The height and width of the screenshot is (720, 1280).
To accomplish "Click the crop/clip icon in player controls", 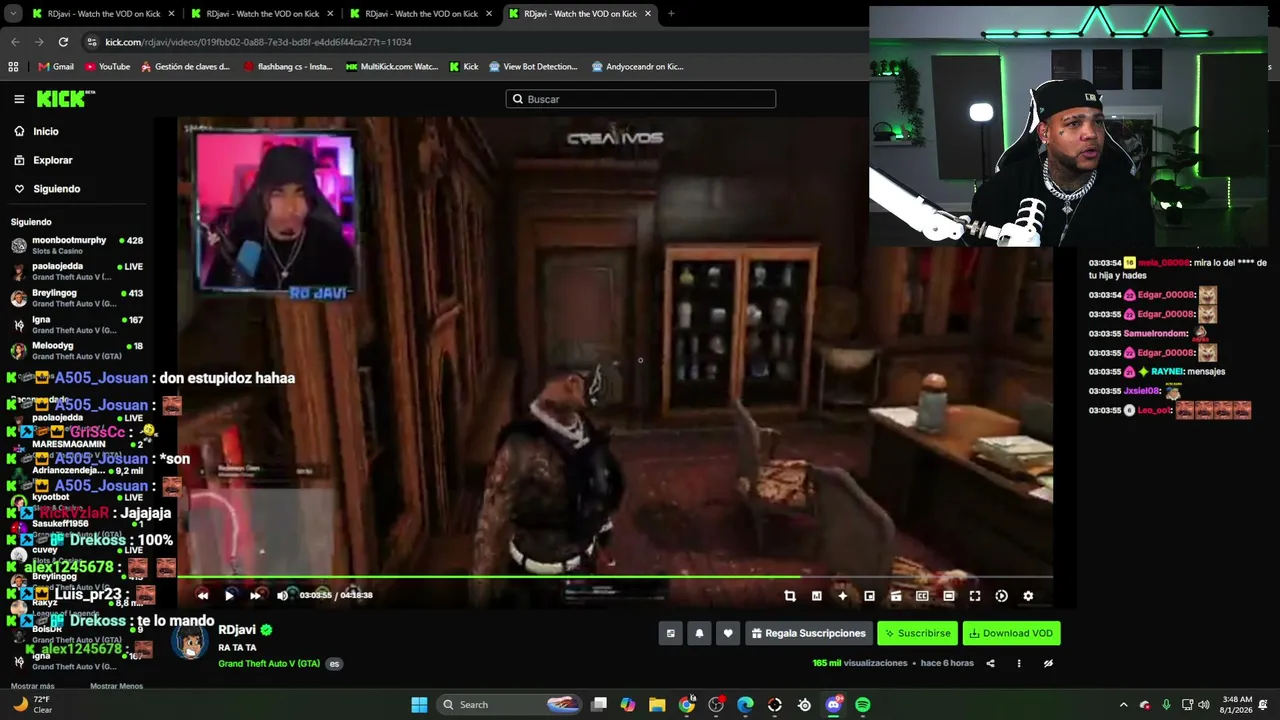I will pyautogui.click(x=790, y=596).
